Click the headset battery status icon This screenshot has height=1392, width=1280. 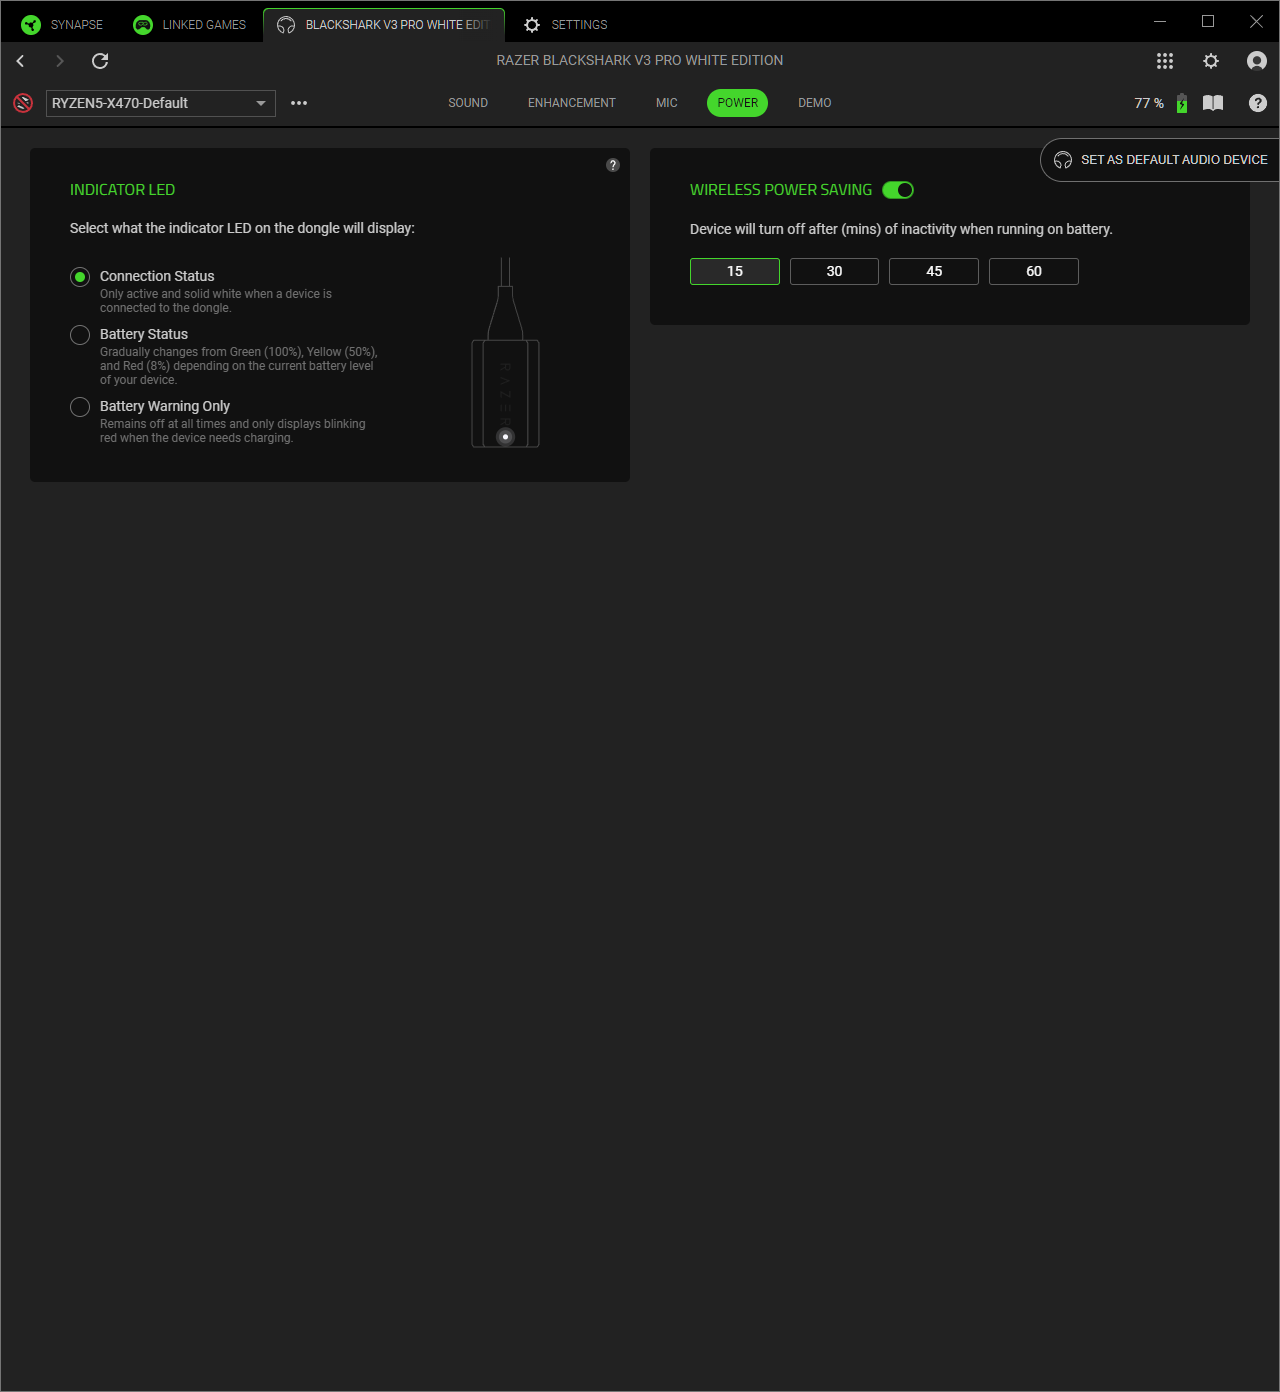coord(1182,103)
